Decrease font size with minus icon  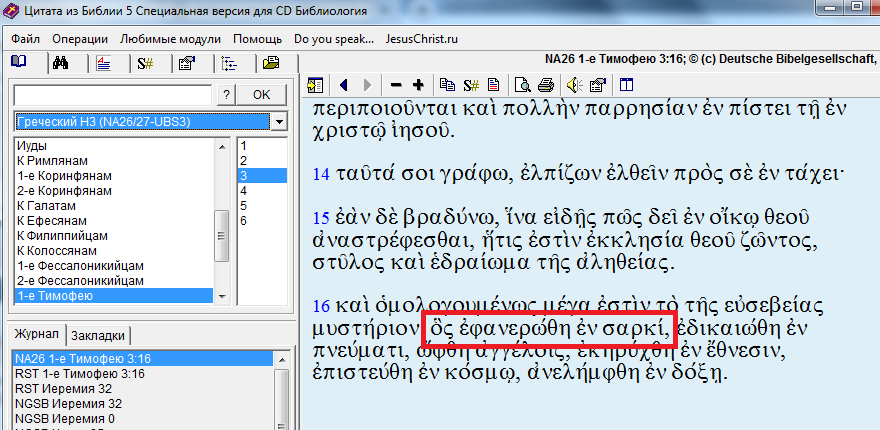click(396, 84)
